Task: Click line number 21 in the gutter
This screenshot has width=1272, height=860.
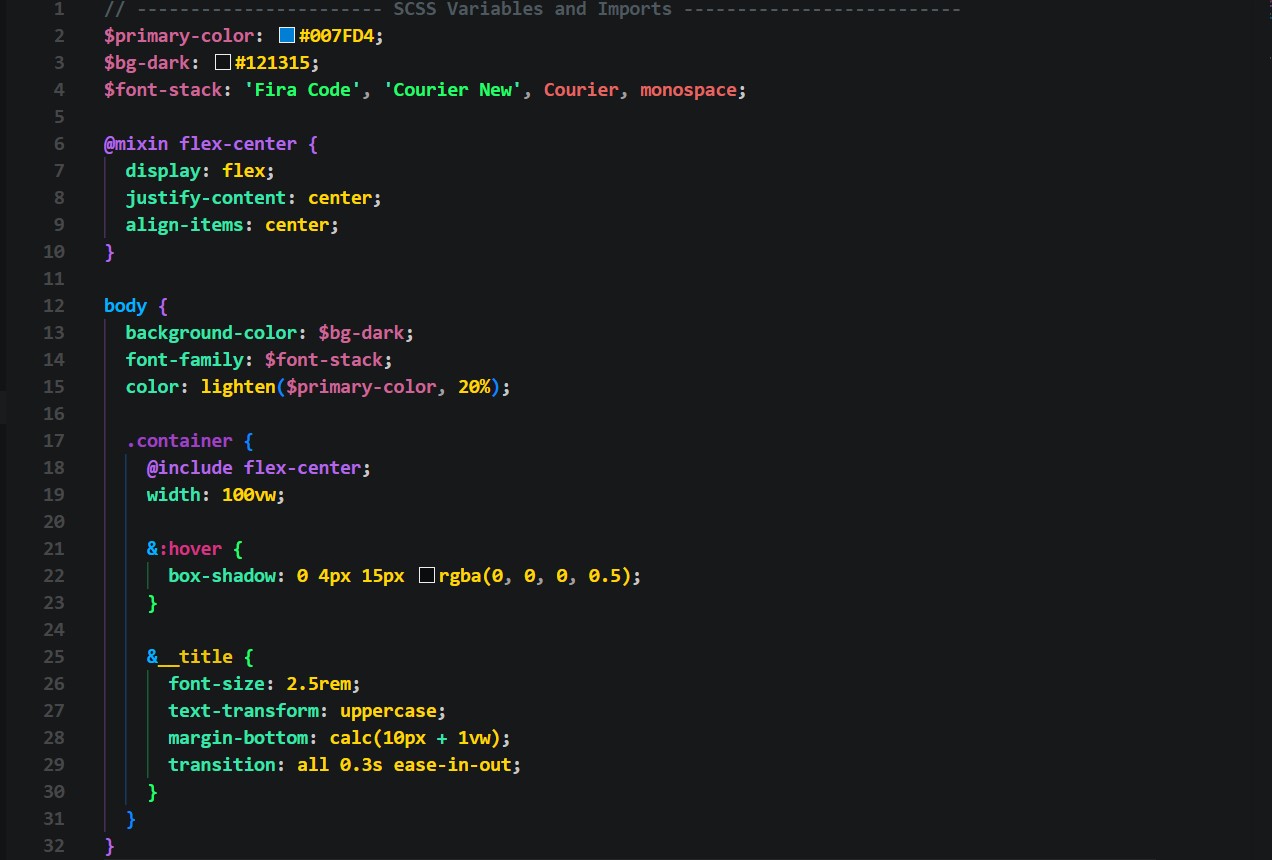Action: [x=54, y=549]
